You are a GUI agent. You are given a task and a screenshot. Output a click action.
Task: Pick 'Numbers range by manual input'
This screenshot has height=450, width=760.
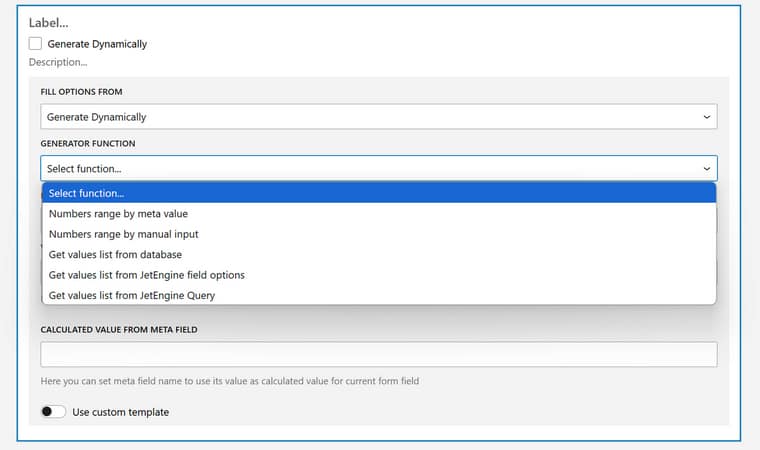click(123, 234)
